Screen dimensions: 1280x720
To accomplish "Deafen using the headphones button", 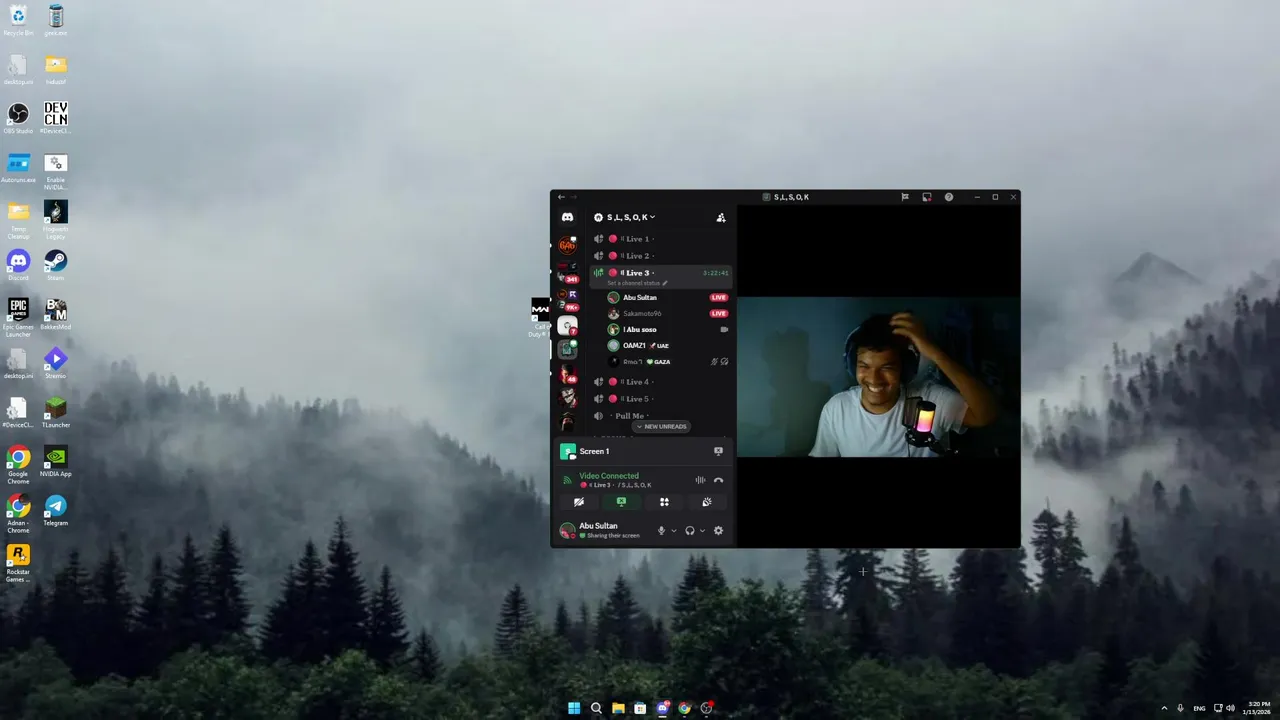I will pyautogui.click(x=689, y=531).
